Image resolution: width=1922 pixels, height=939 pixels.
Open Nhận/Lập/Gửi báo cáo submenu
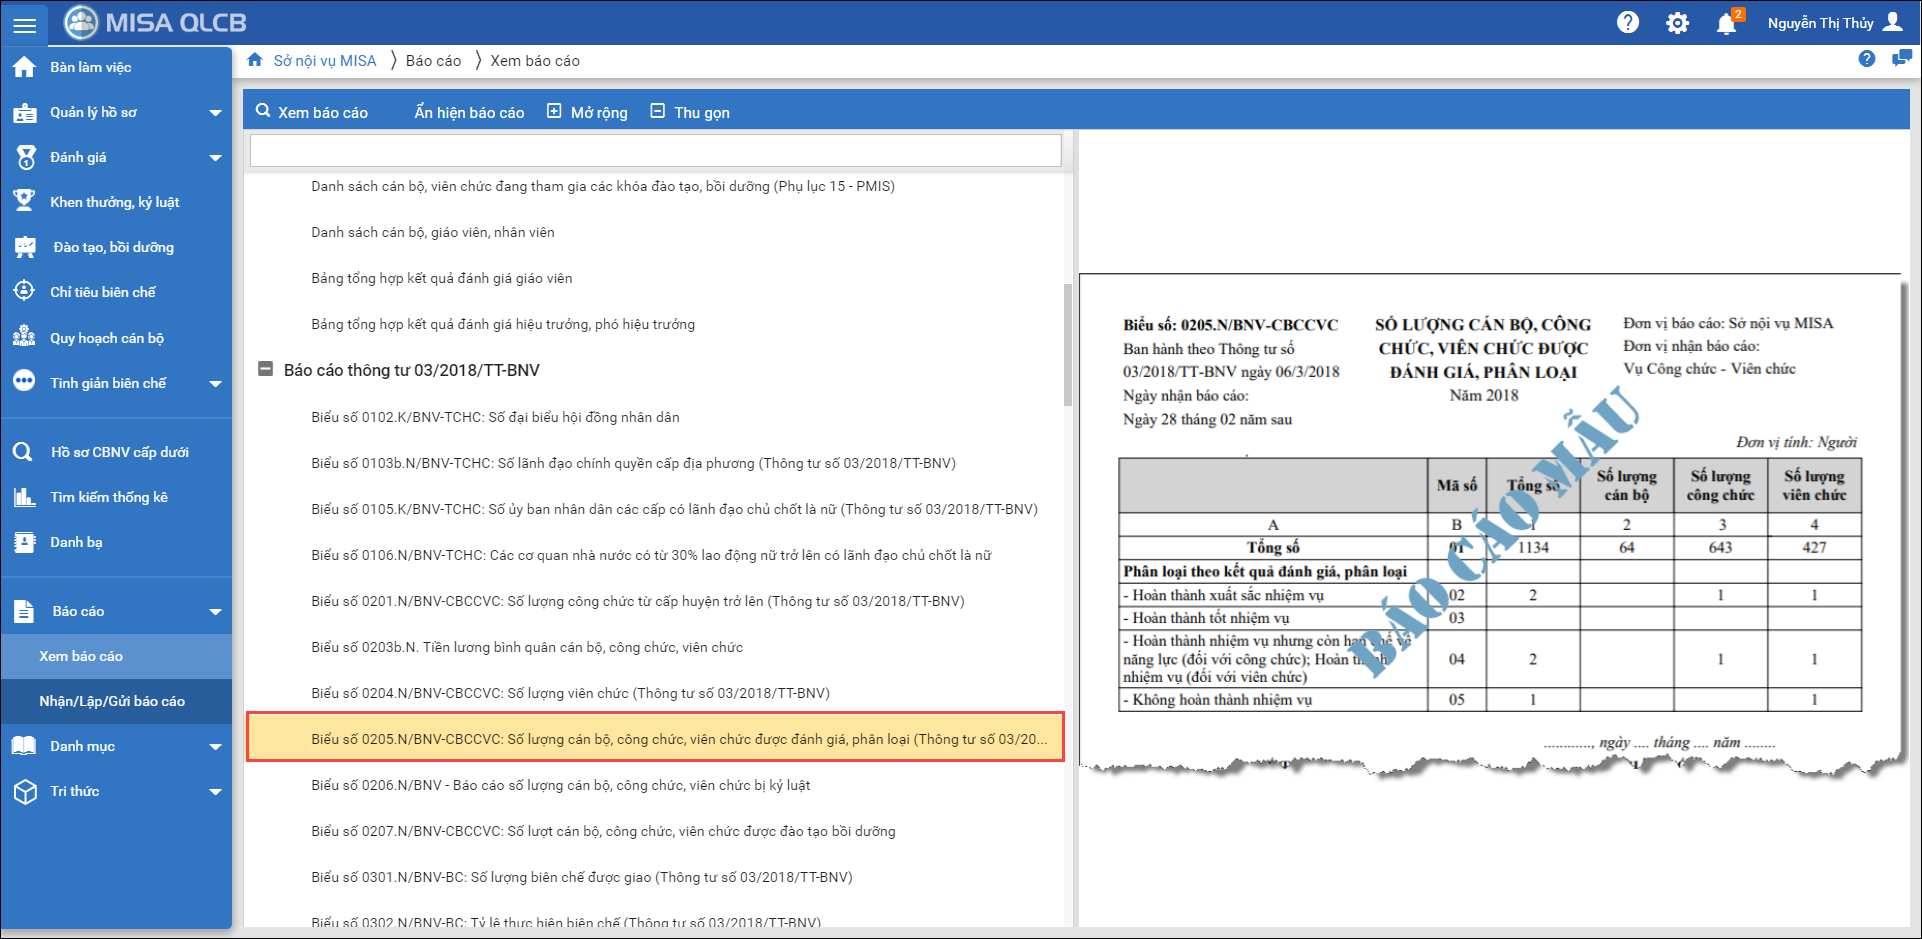click(112, 701)
